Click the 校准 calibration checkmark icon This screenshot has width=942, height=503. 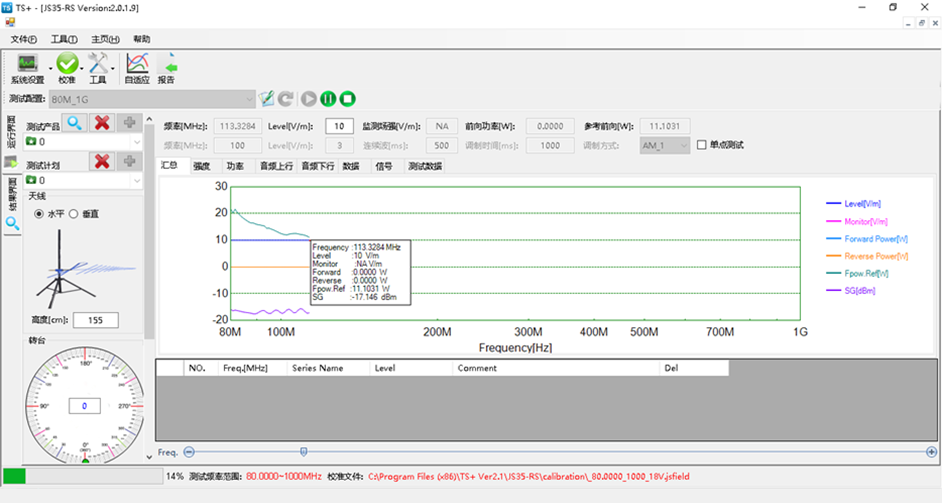(x=67, y=67)
